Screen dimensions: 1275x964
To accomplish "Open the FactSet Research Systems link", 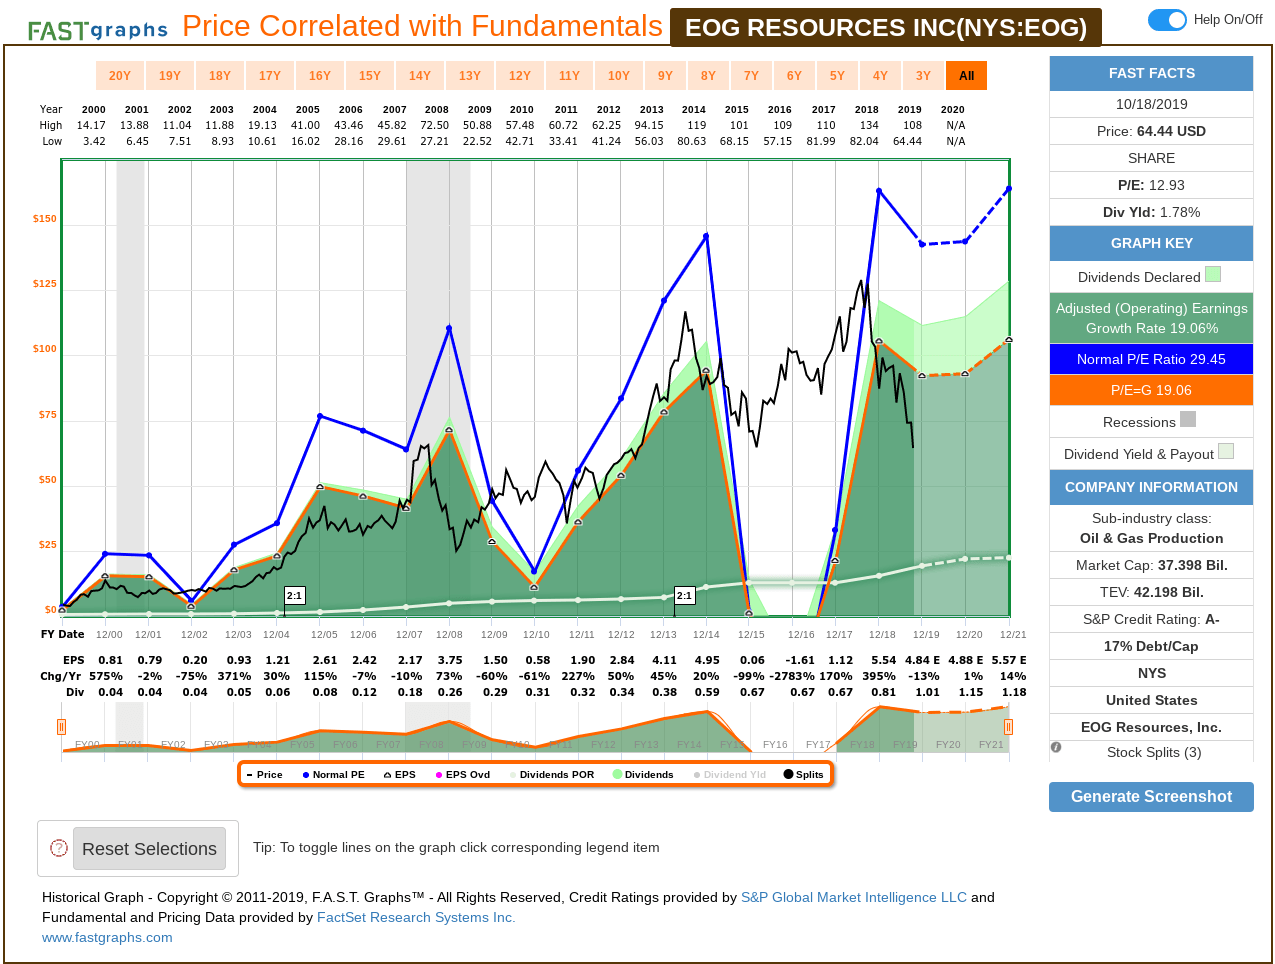I will point(416,917).
